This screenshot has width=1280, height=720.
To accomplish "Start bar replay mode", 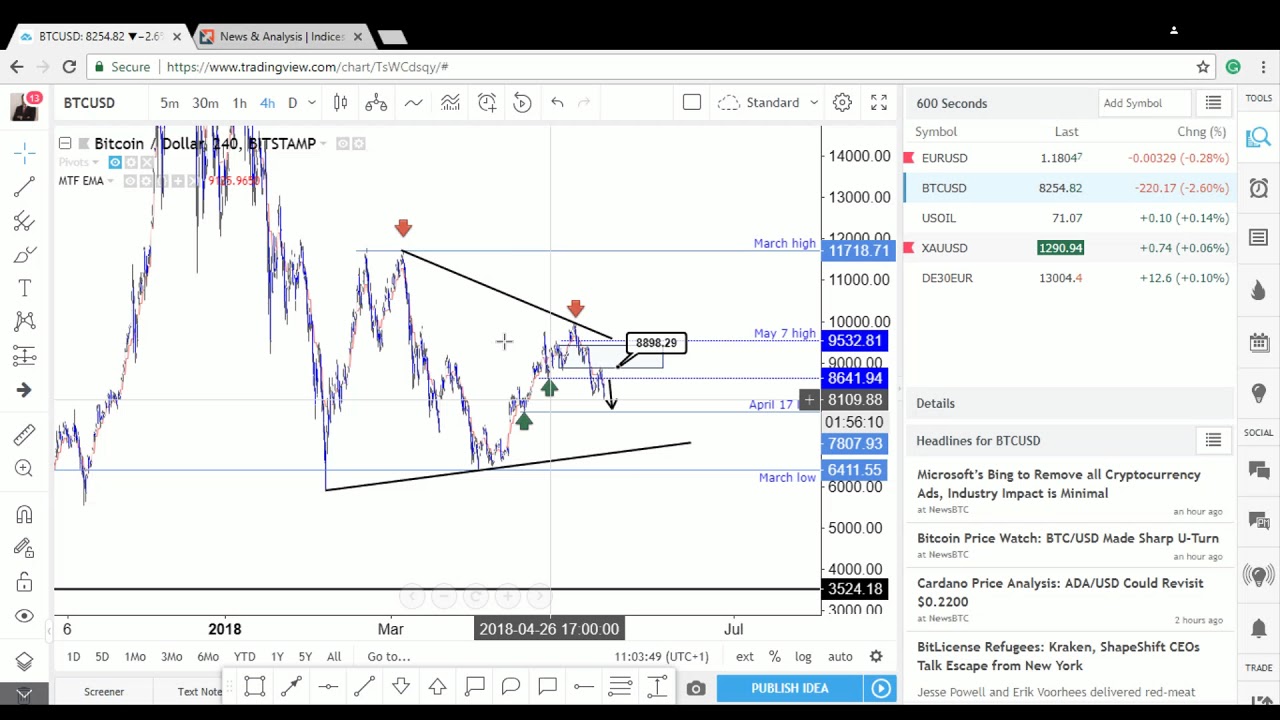I will [x=522, y=103].
